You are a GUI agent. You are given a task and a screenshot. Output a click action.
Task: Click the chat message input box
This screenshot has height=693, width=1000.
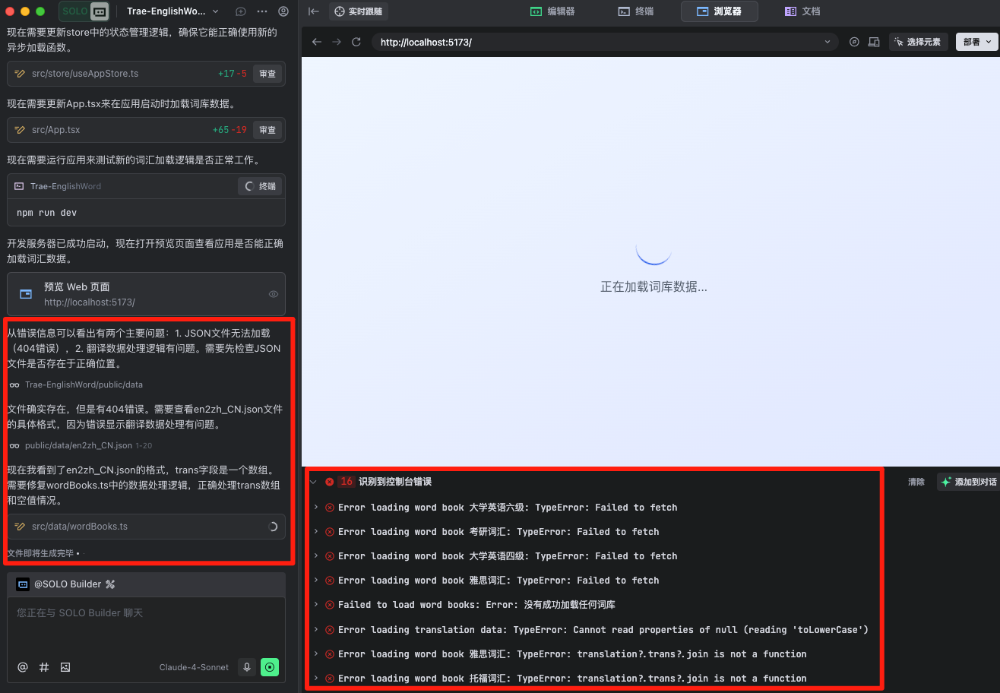[146, 625]
